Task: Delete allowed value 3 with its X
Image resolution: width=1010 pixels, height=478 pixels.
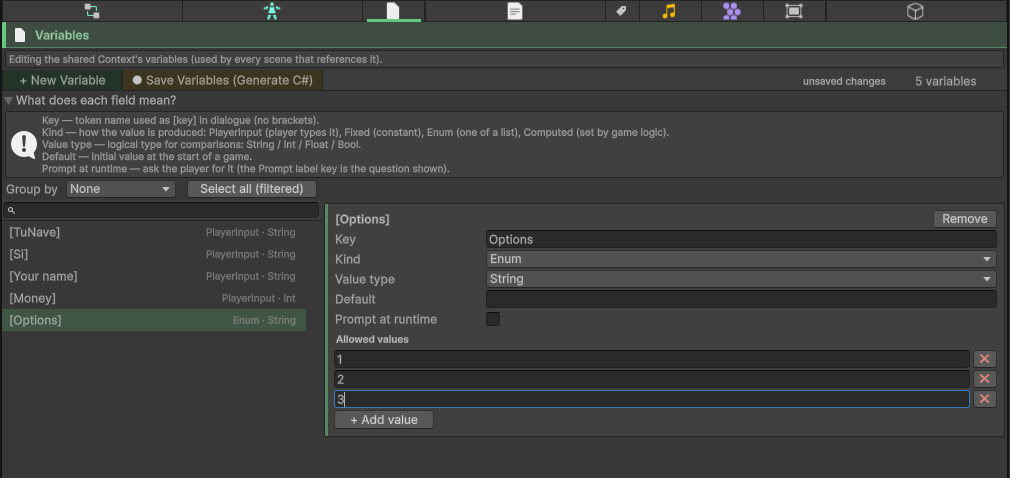Action: coord(984,399)
